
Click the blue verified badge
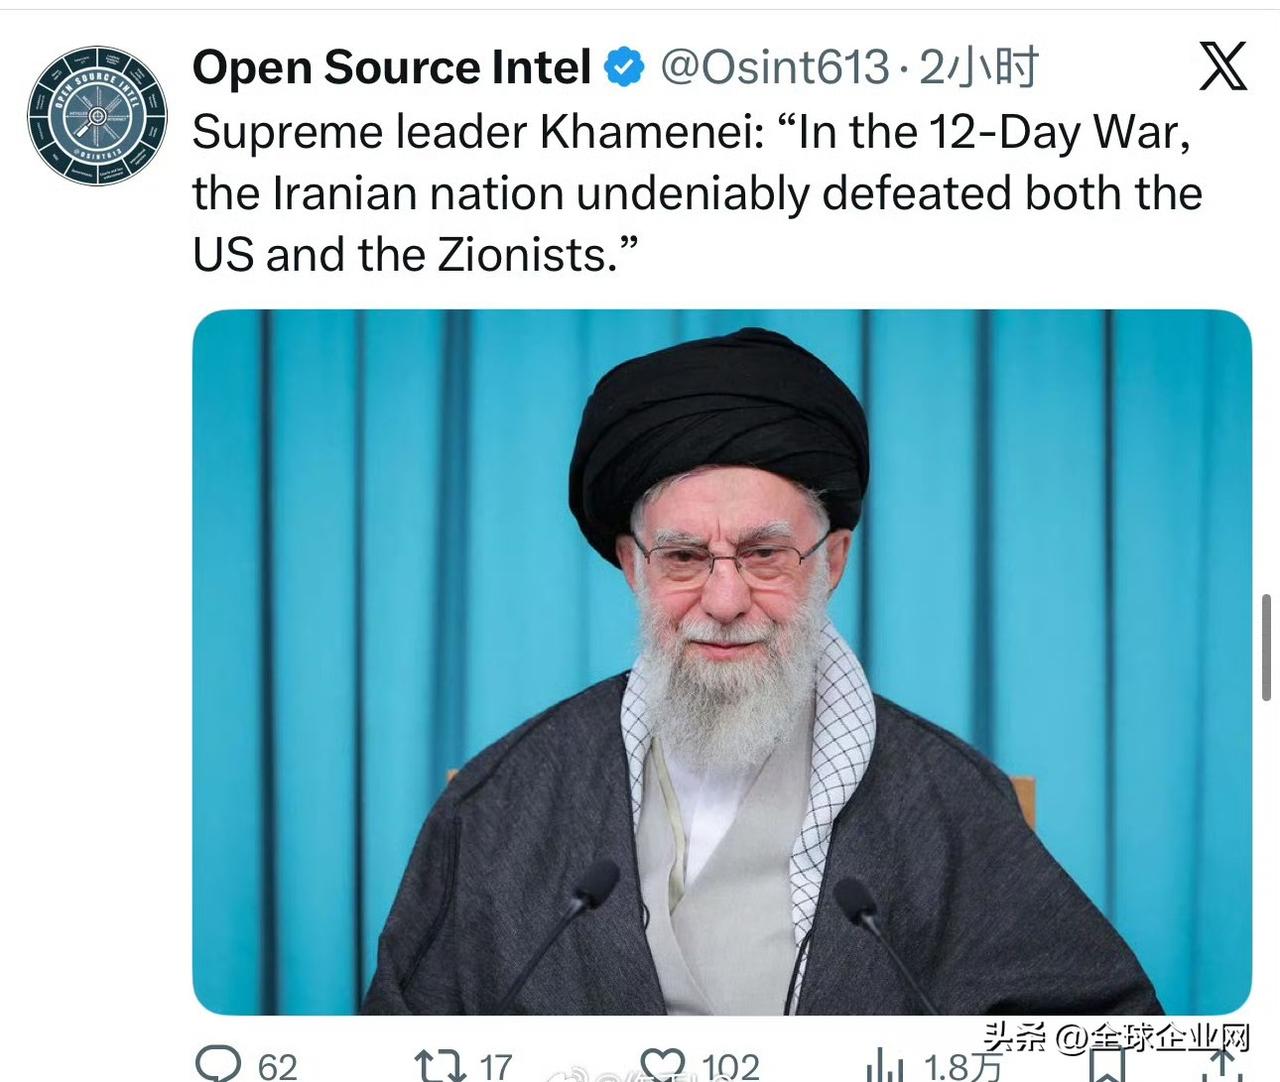(x=625, y=68)
